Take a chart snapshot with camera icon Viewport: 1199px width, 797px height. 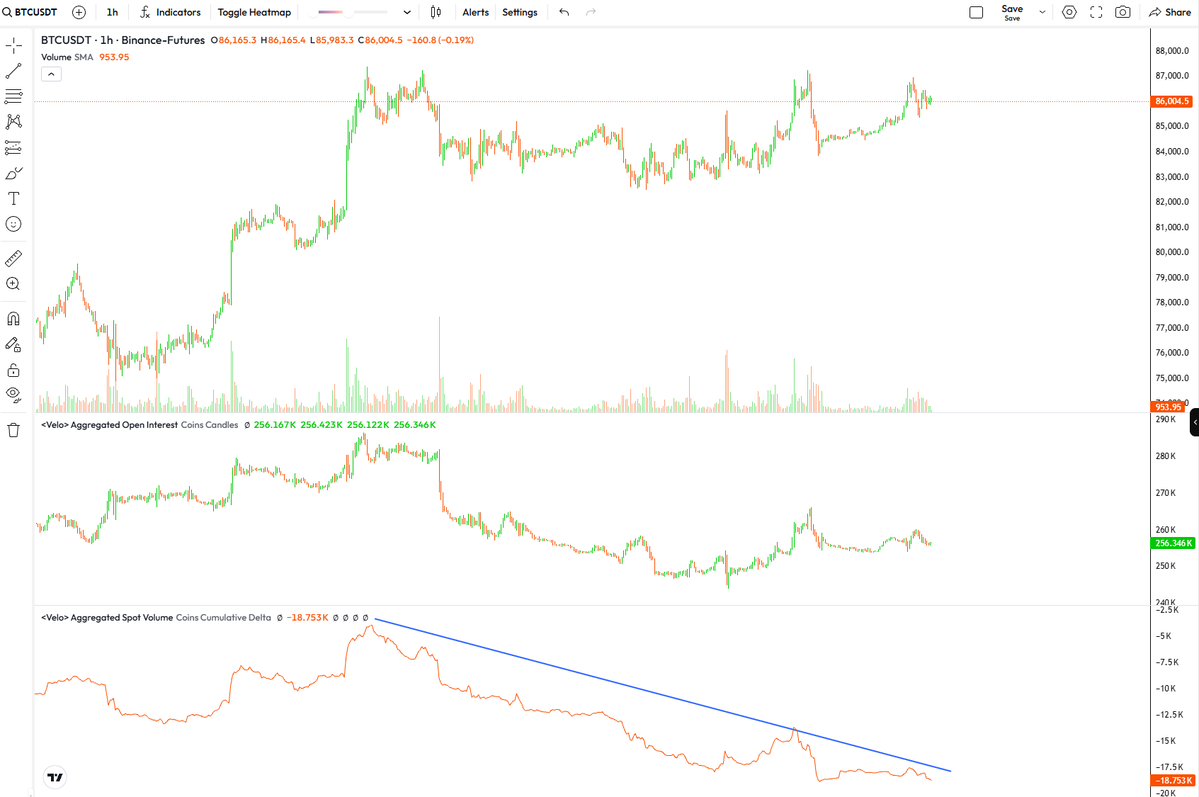point(1123,12)
